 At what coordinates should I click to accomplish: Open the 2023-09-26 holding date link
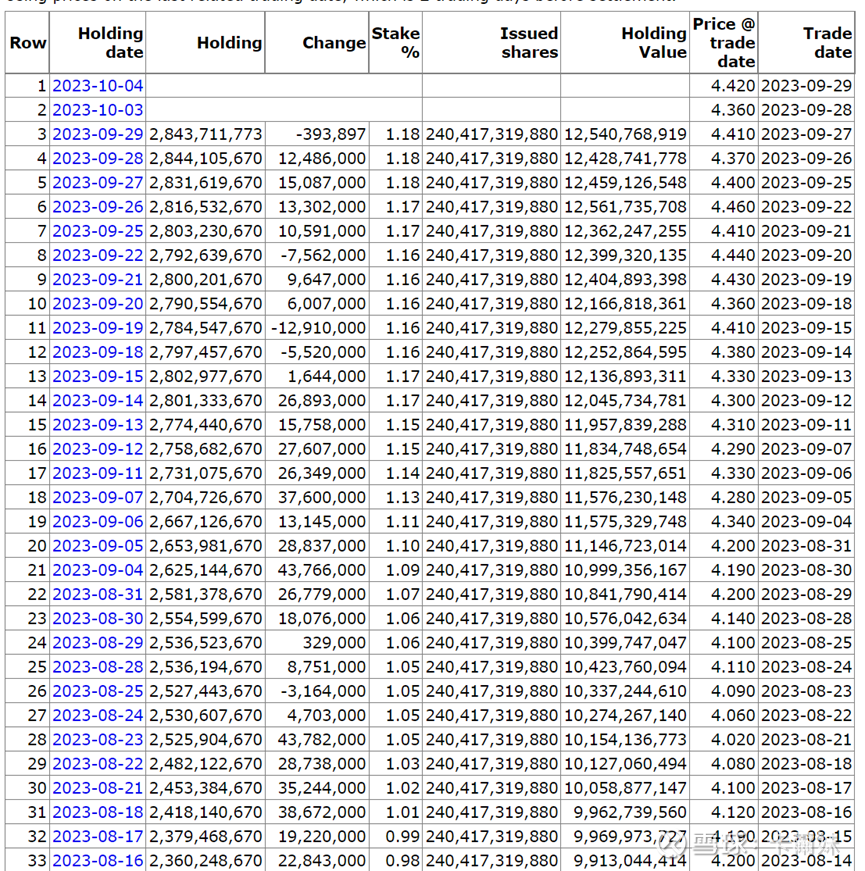coord(98,207)
